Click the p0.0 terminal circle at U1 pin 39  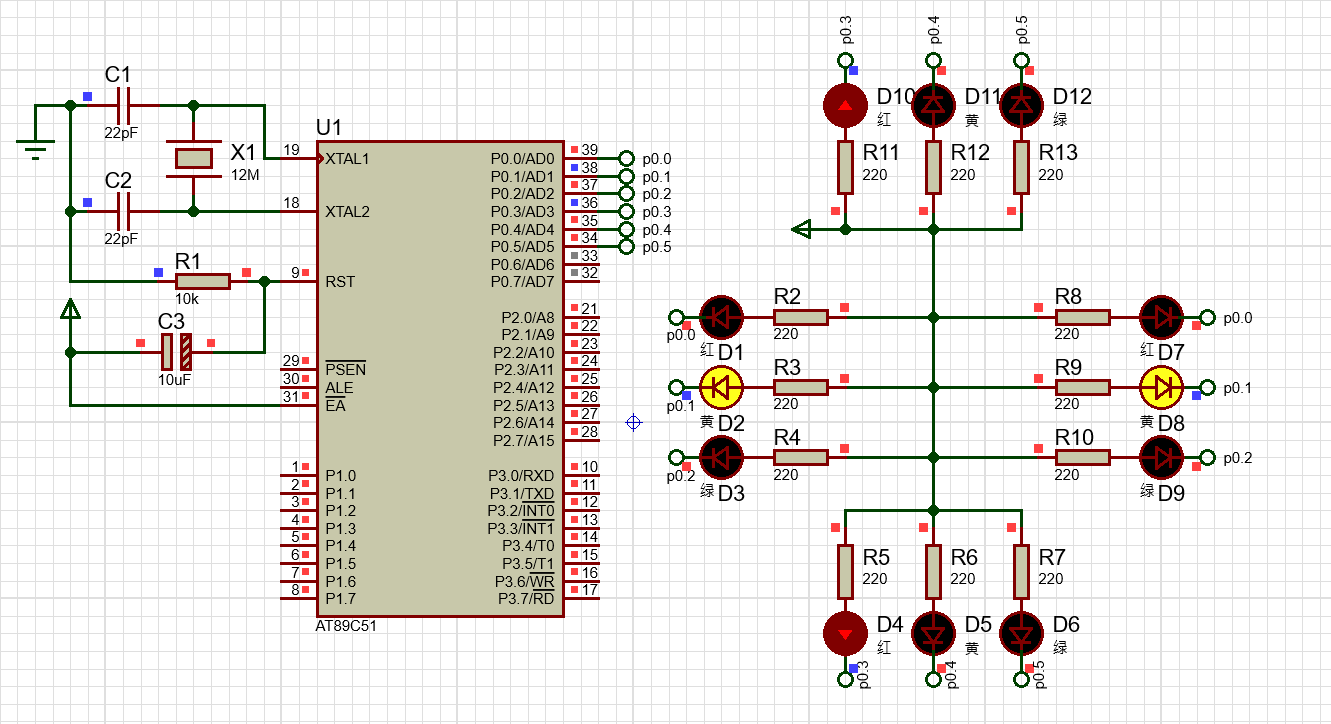(627, 159)
